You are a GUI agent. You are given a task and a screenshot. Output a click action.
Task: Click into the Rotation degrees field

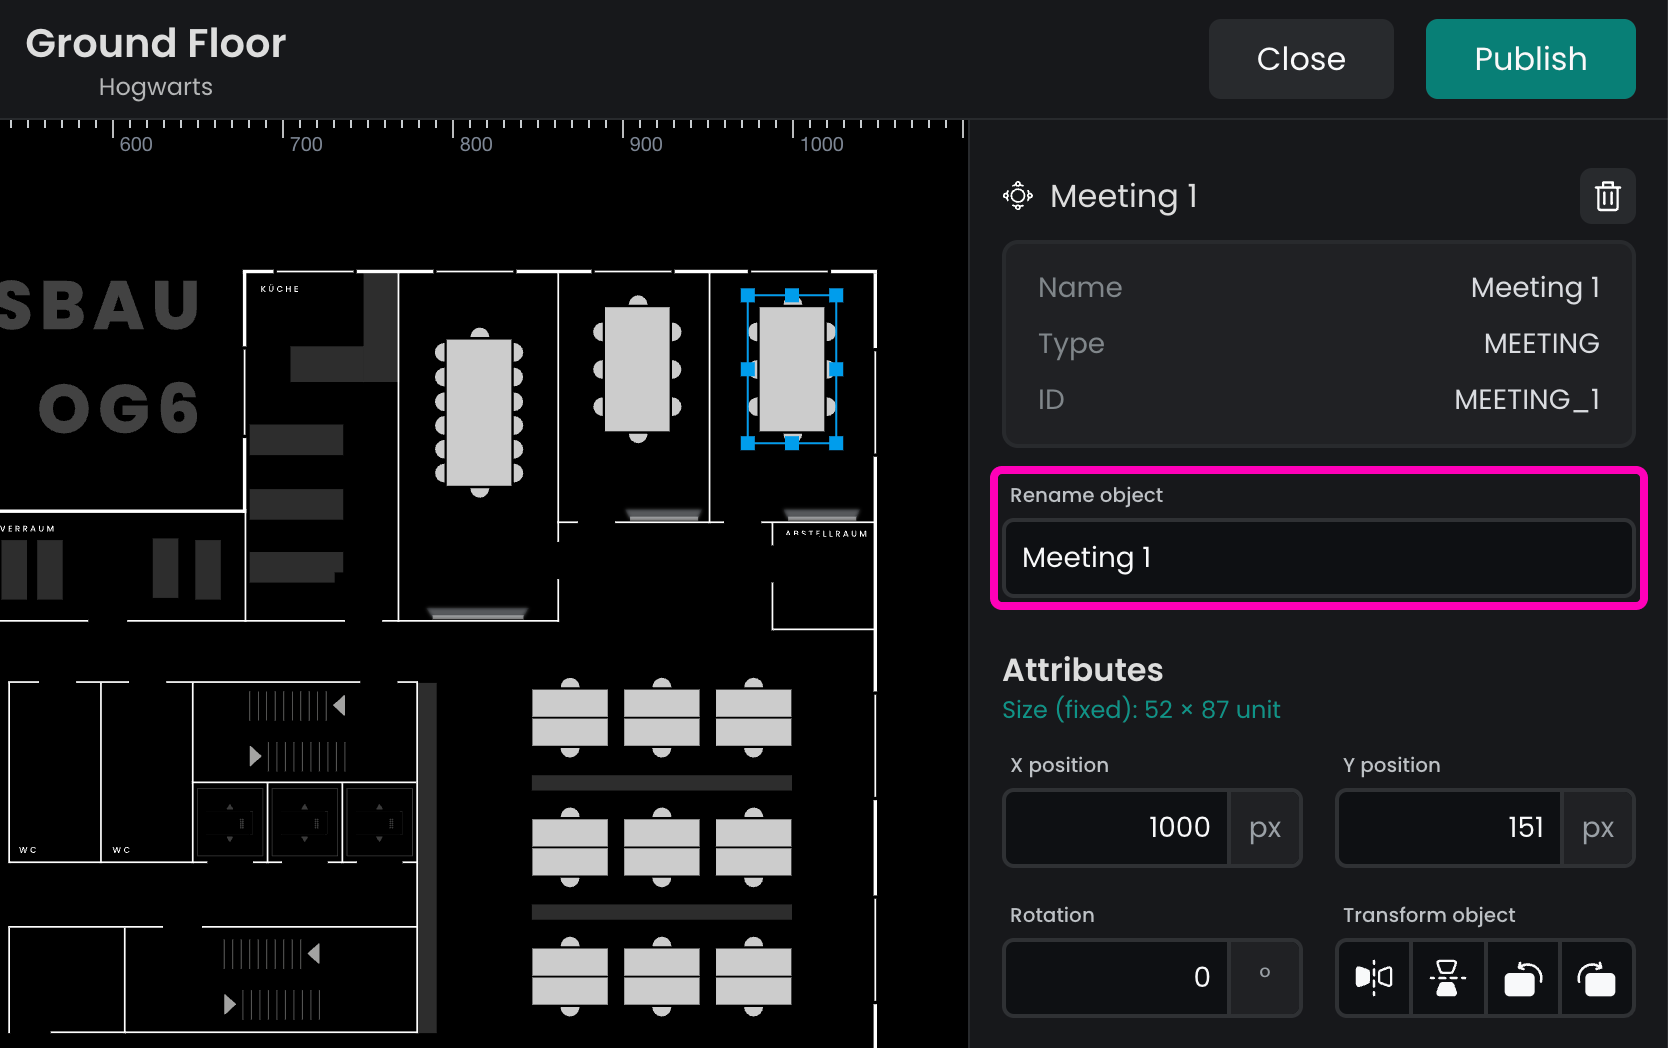point(1116,978)
